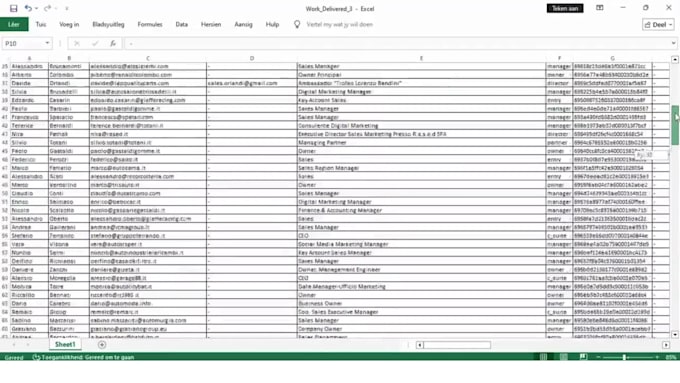
Task: Customize the Quick Access Toolbar
Action: [x=67, y=9]
